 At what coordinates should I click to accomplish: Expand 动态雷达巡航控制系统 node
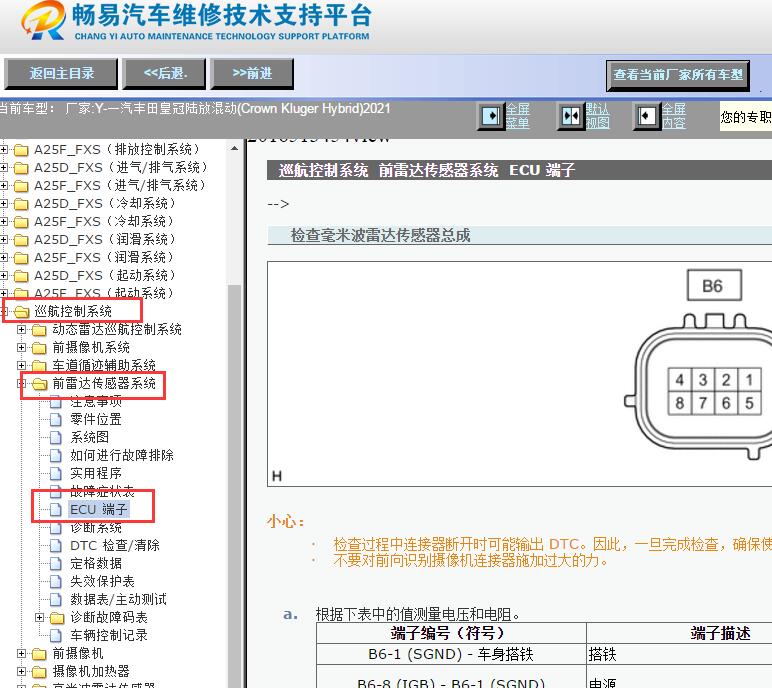pos(22,329)
